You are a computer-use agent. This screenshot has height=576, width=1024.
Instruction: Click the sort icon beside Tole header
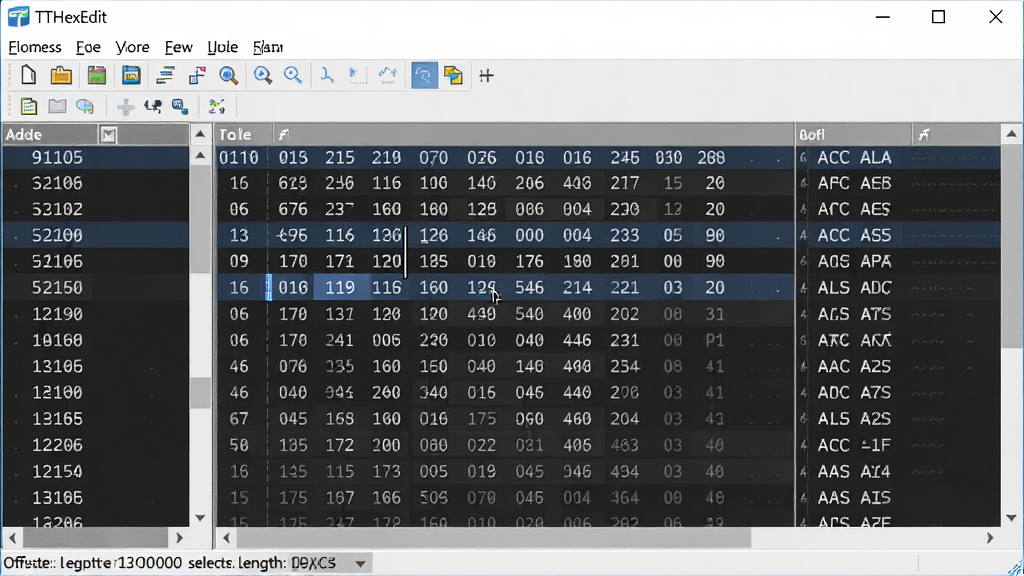283,135
